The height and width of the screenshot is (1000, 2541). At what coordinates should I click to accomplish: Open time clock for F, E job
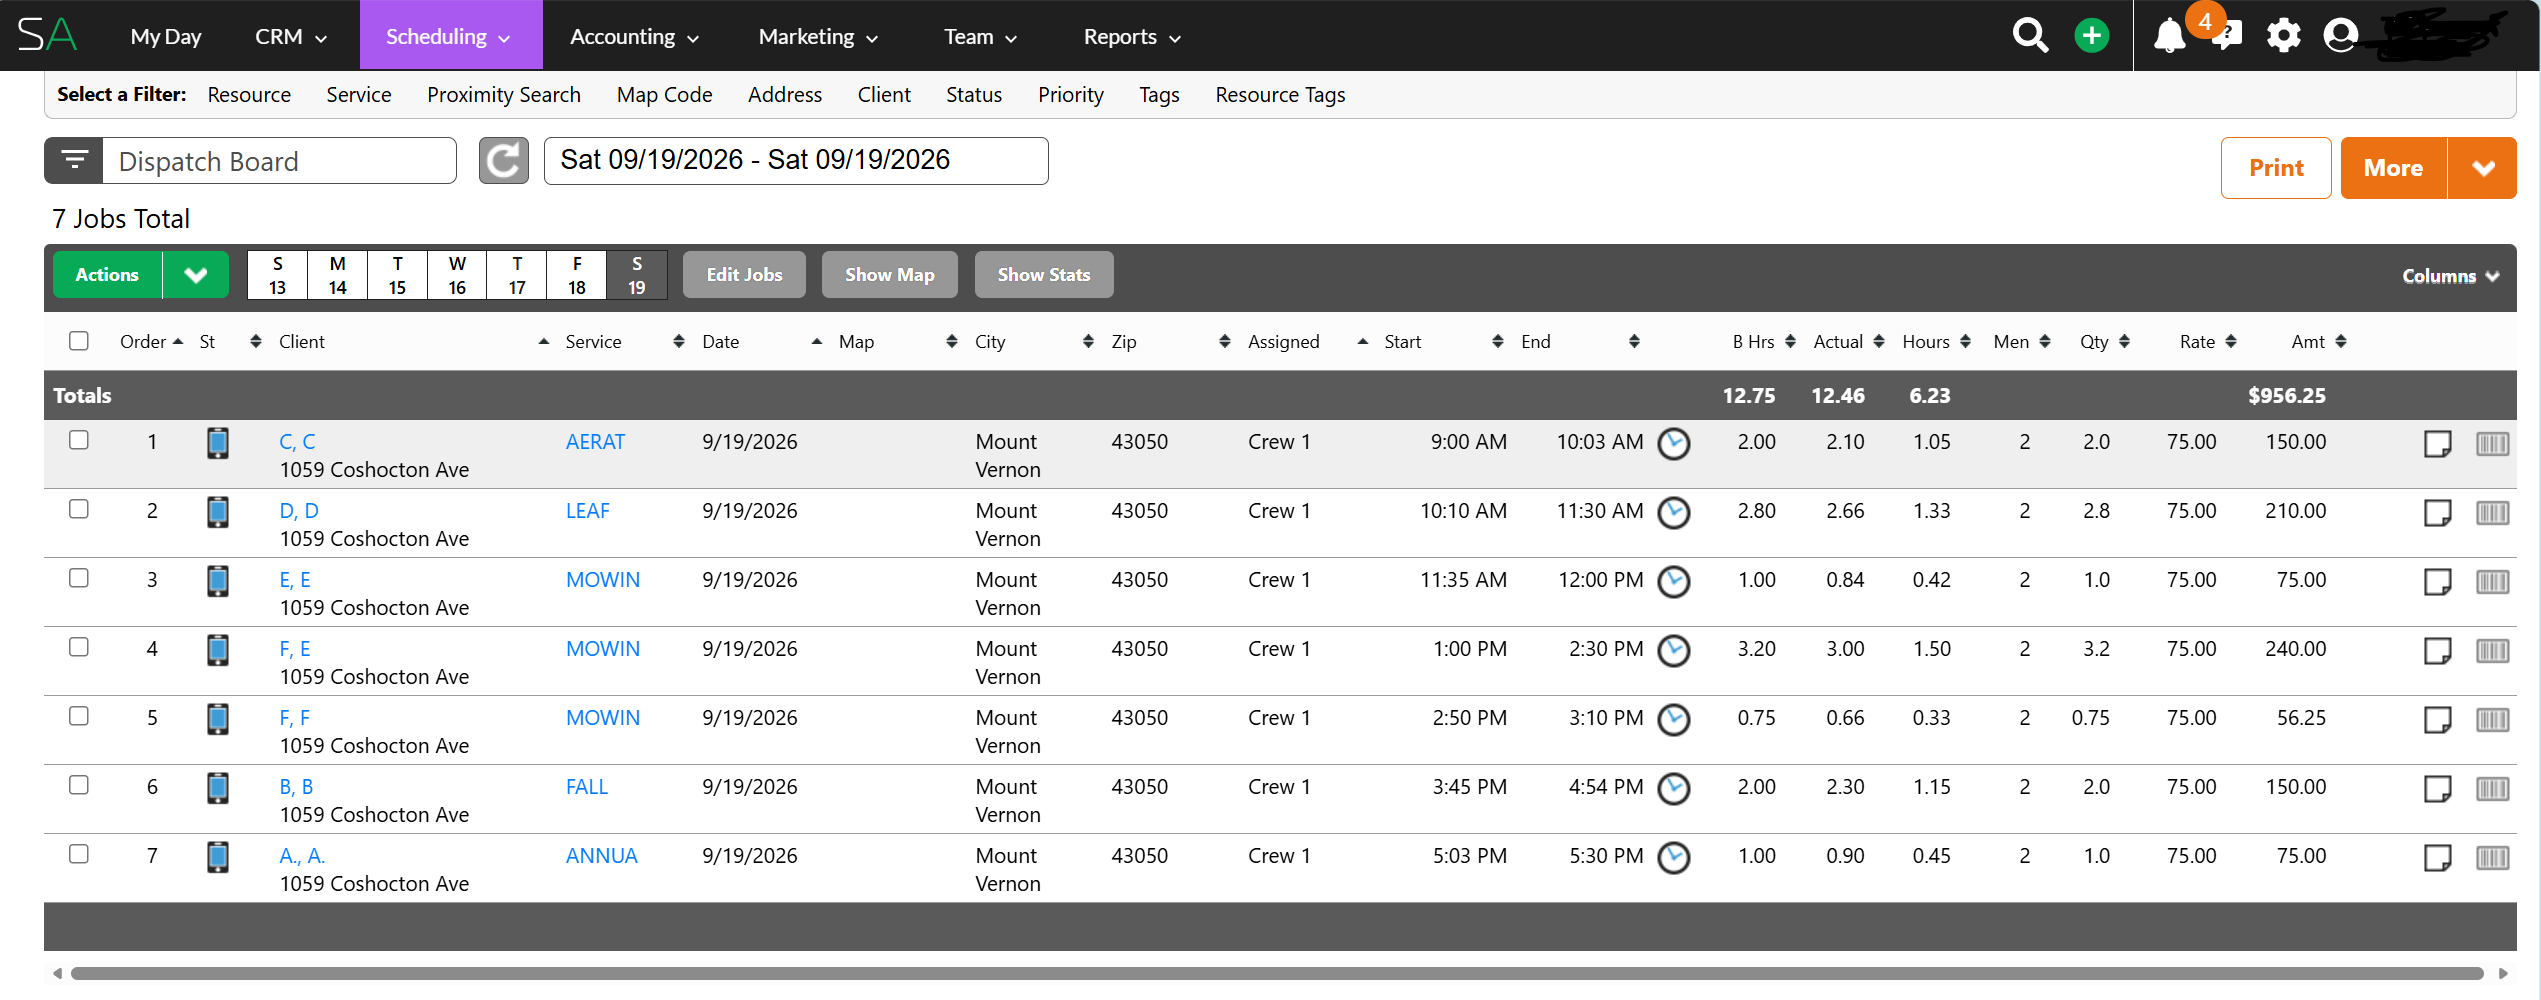pos(1673,650)
